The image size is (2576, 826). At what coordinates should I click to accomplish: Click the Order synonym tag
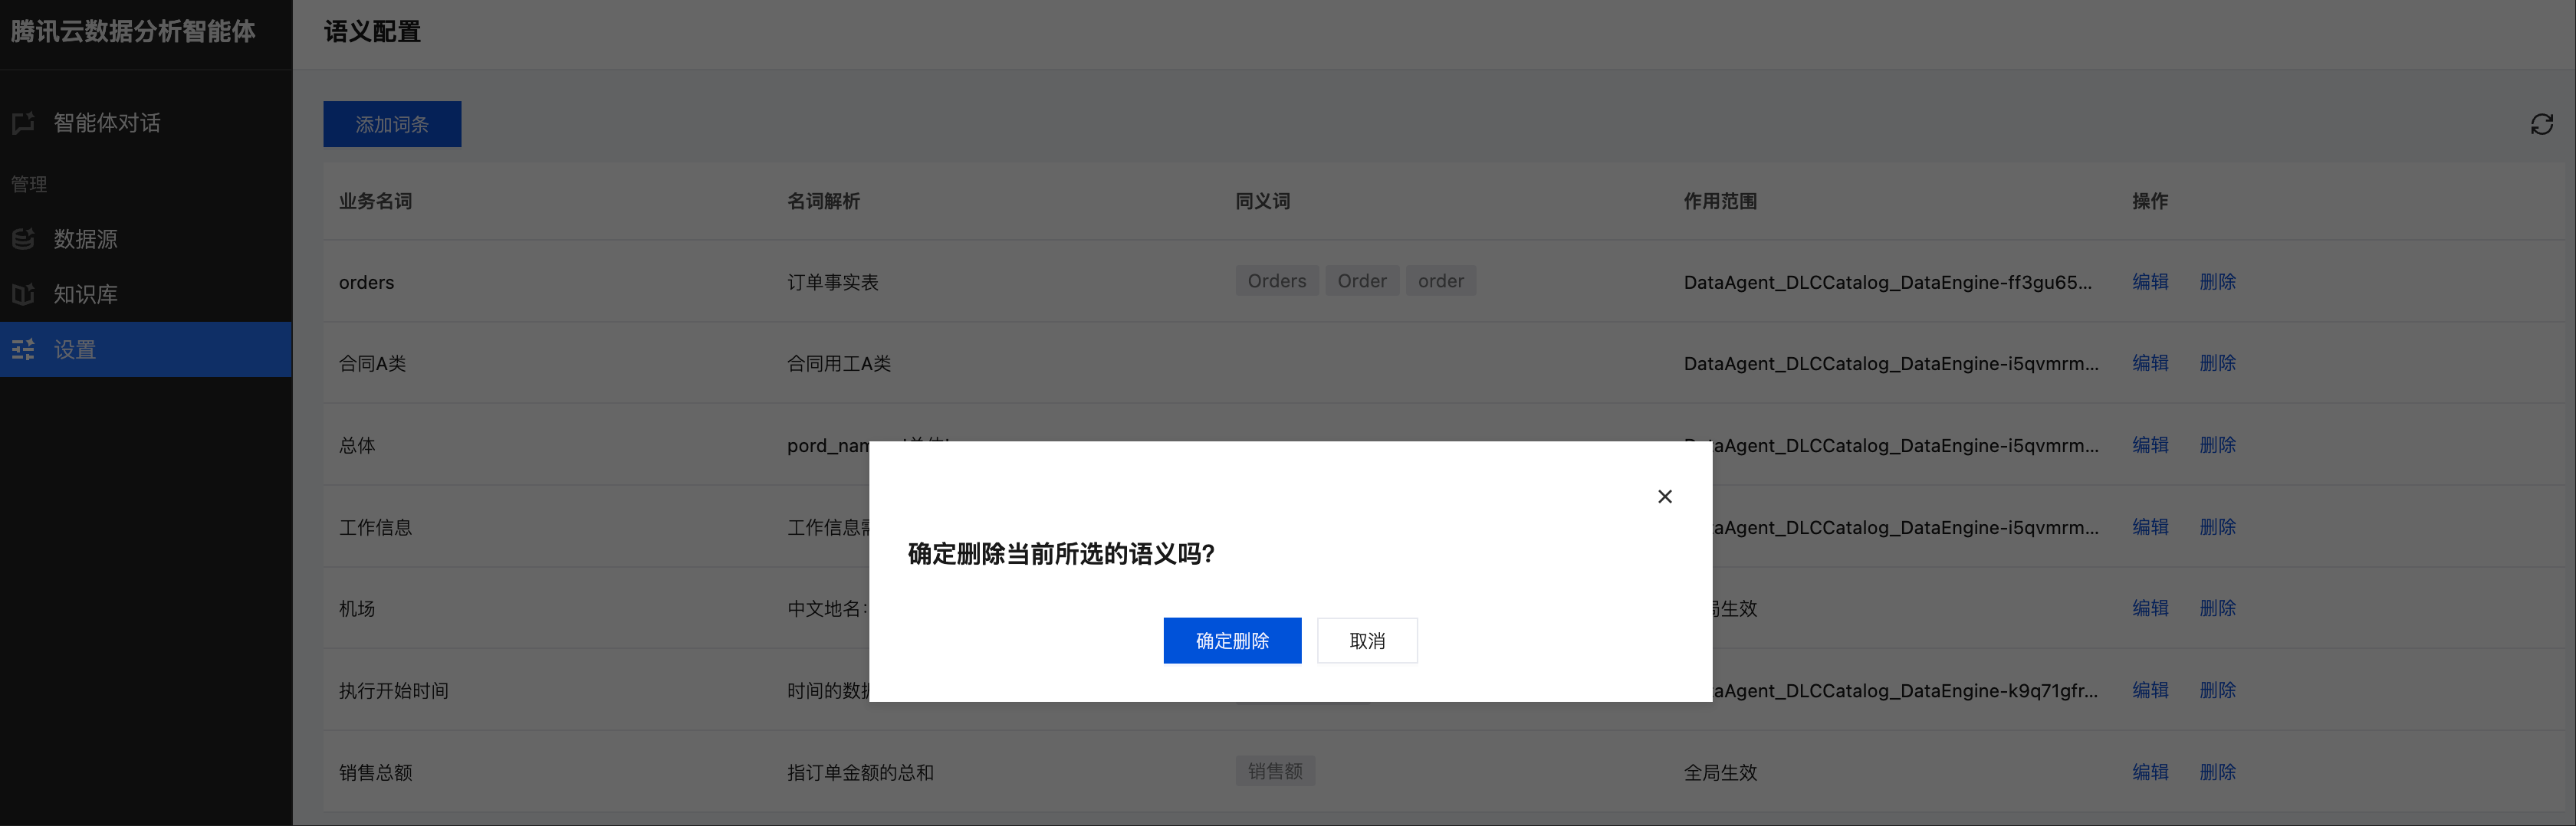(x=1362, y=281)
